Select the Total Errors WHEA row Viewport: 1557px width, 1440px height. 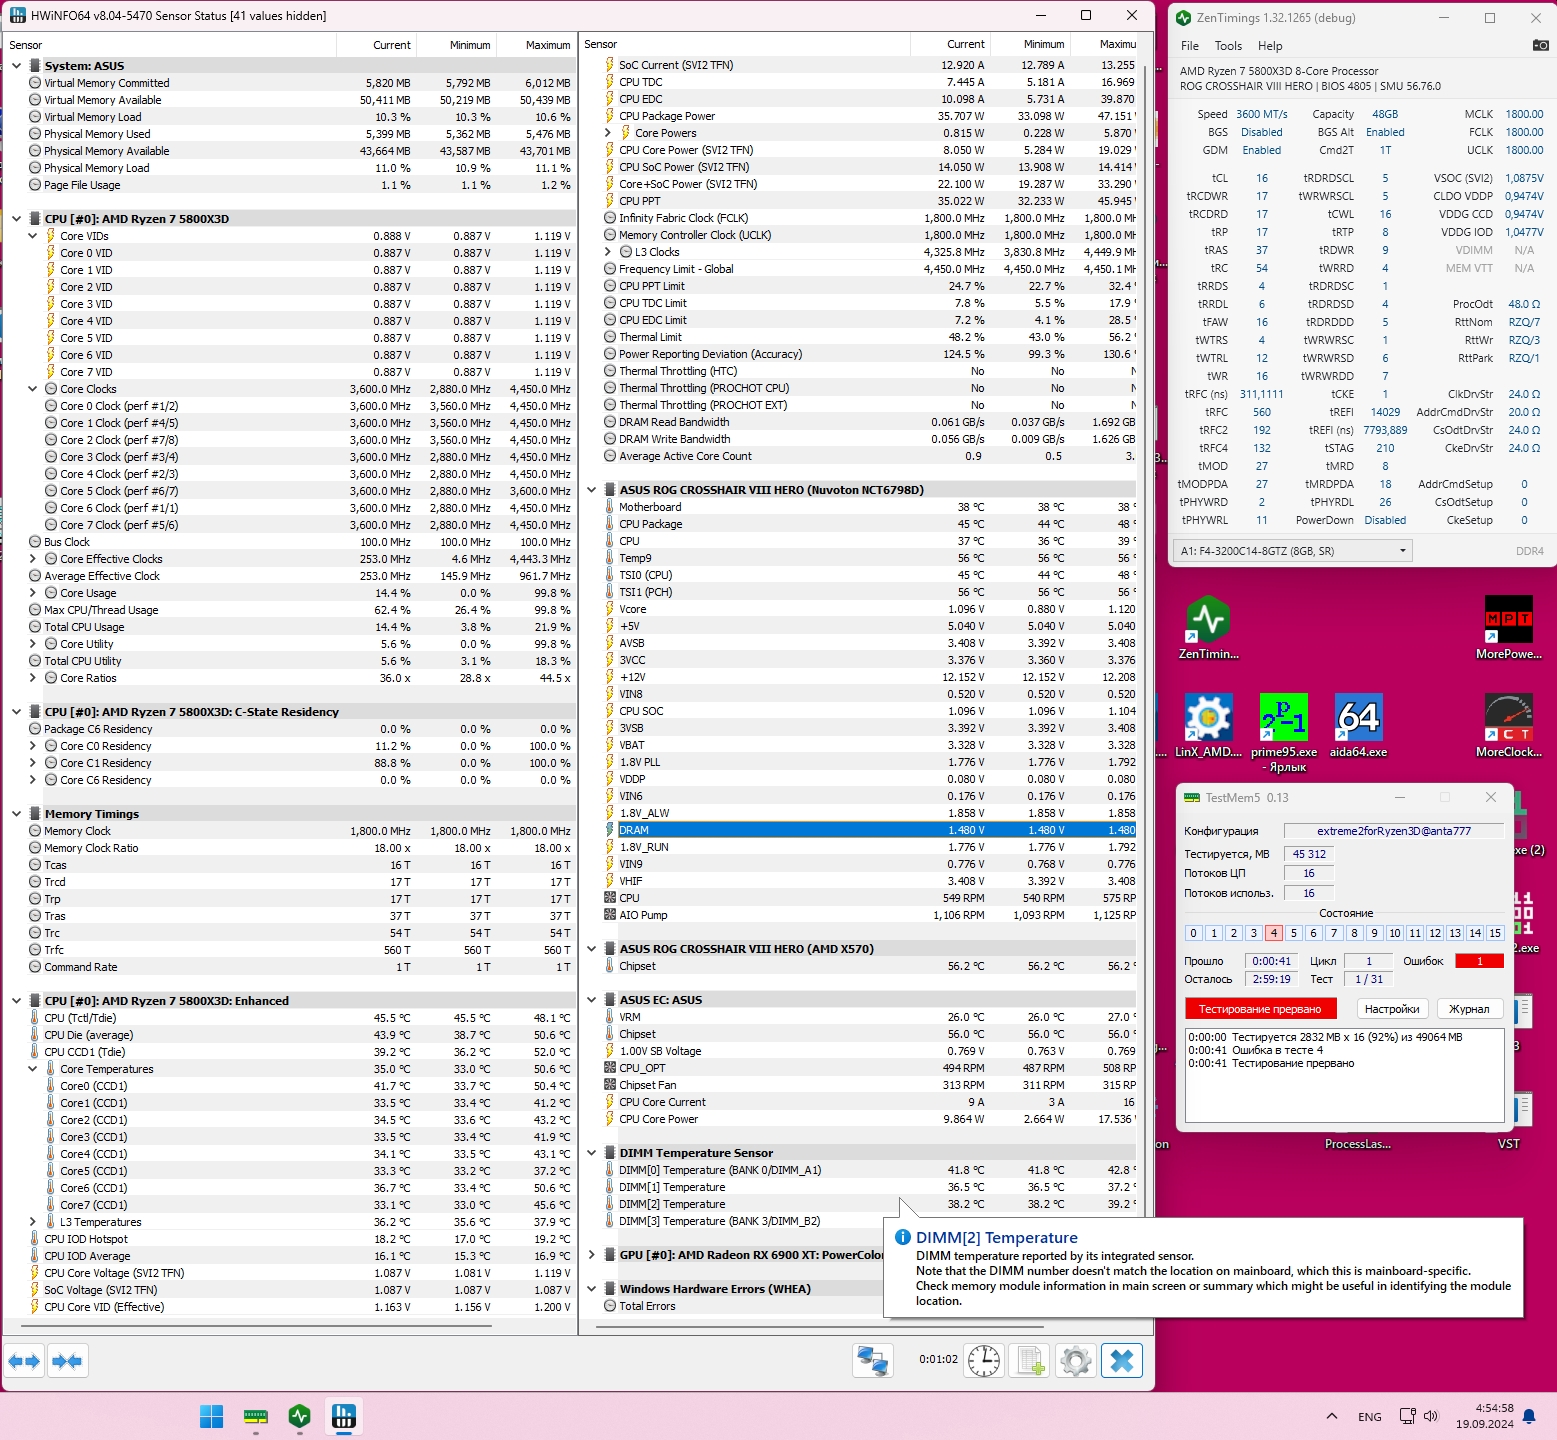pos(741,1306)
